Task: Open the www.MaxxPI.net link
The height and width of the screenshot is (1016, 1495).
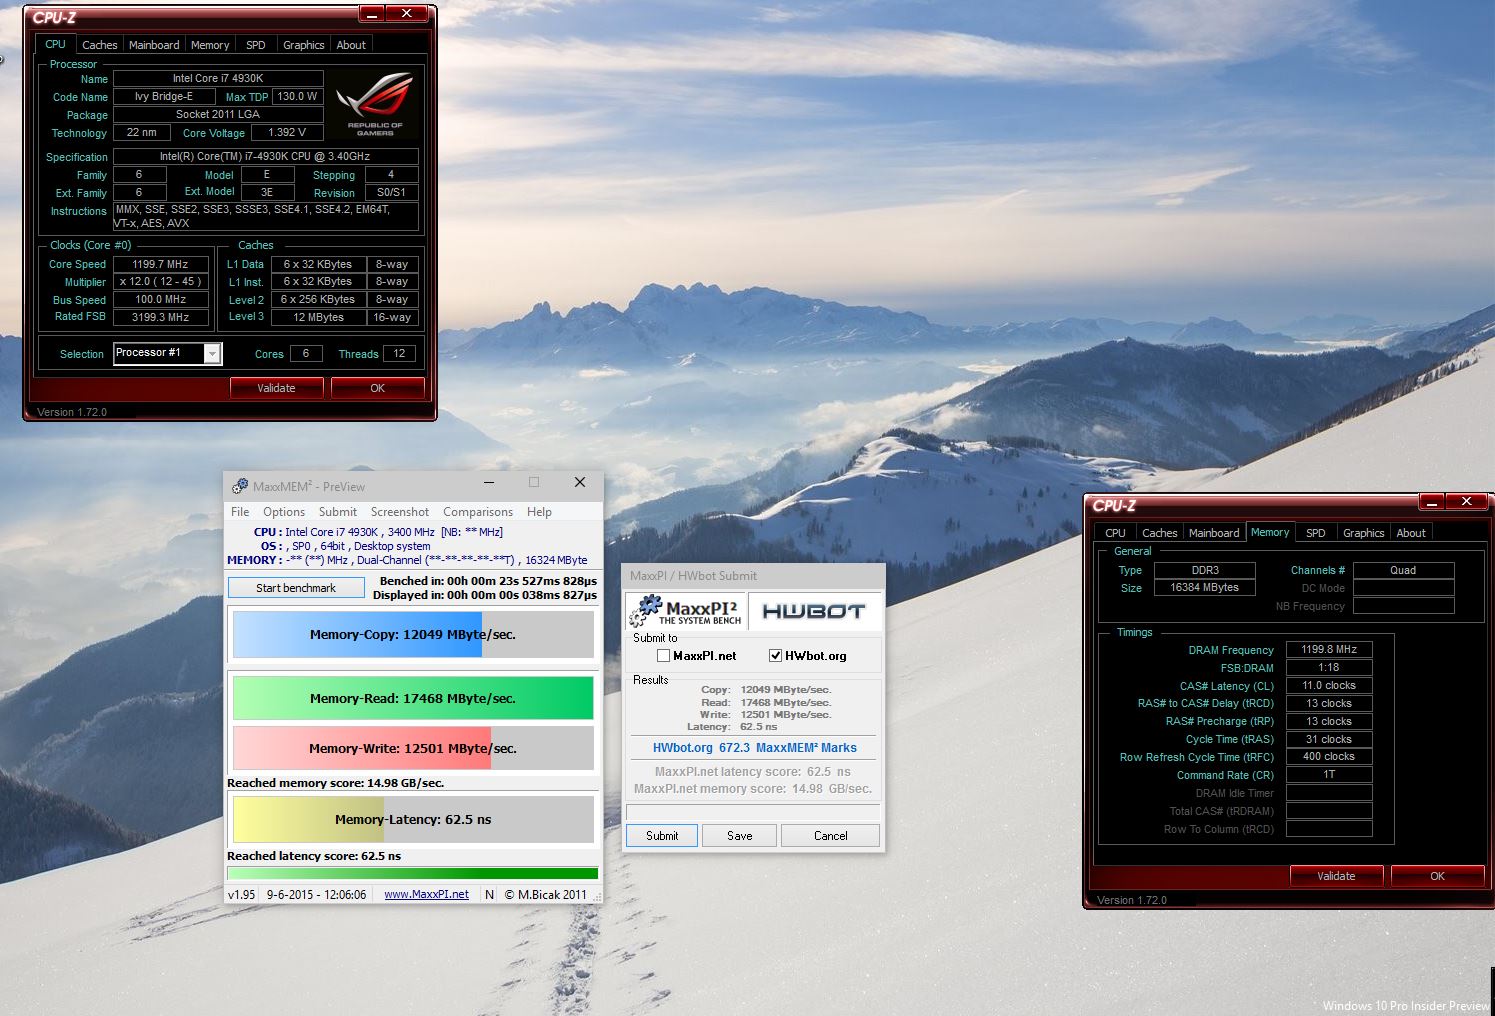Action: 426,895
